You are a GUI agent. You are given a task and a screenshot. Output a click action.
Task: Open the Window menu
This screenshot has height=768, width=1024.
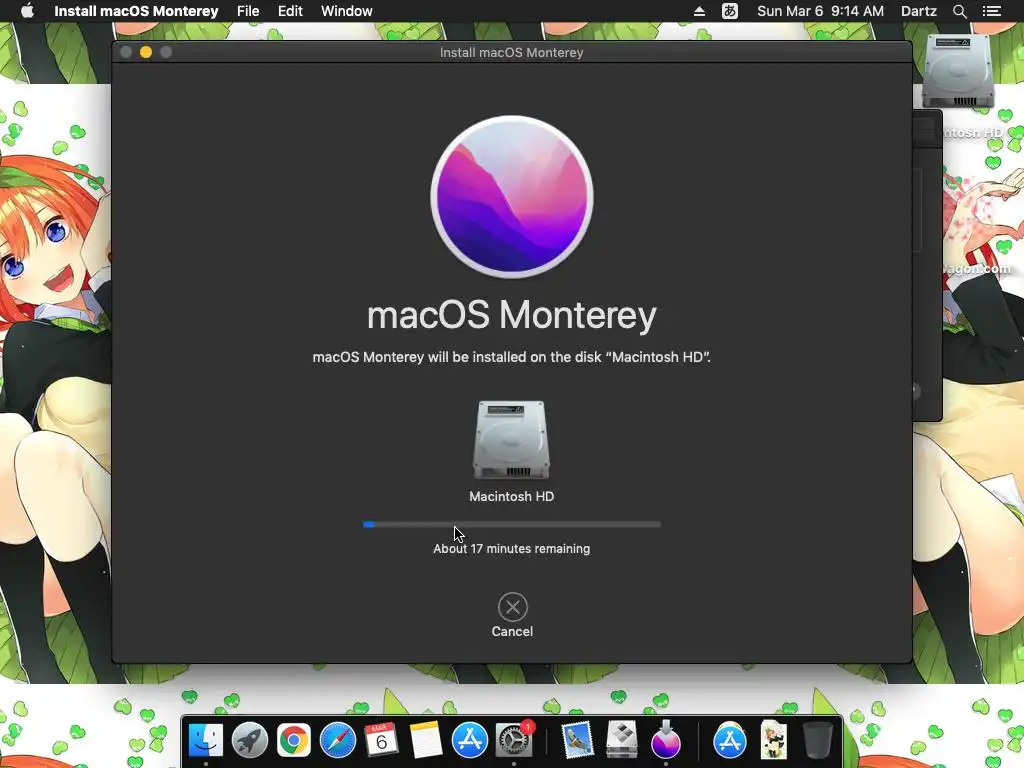(x=347, y=11)
